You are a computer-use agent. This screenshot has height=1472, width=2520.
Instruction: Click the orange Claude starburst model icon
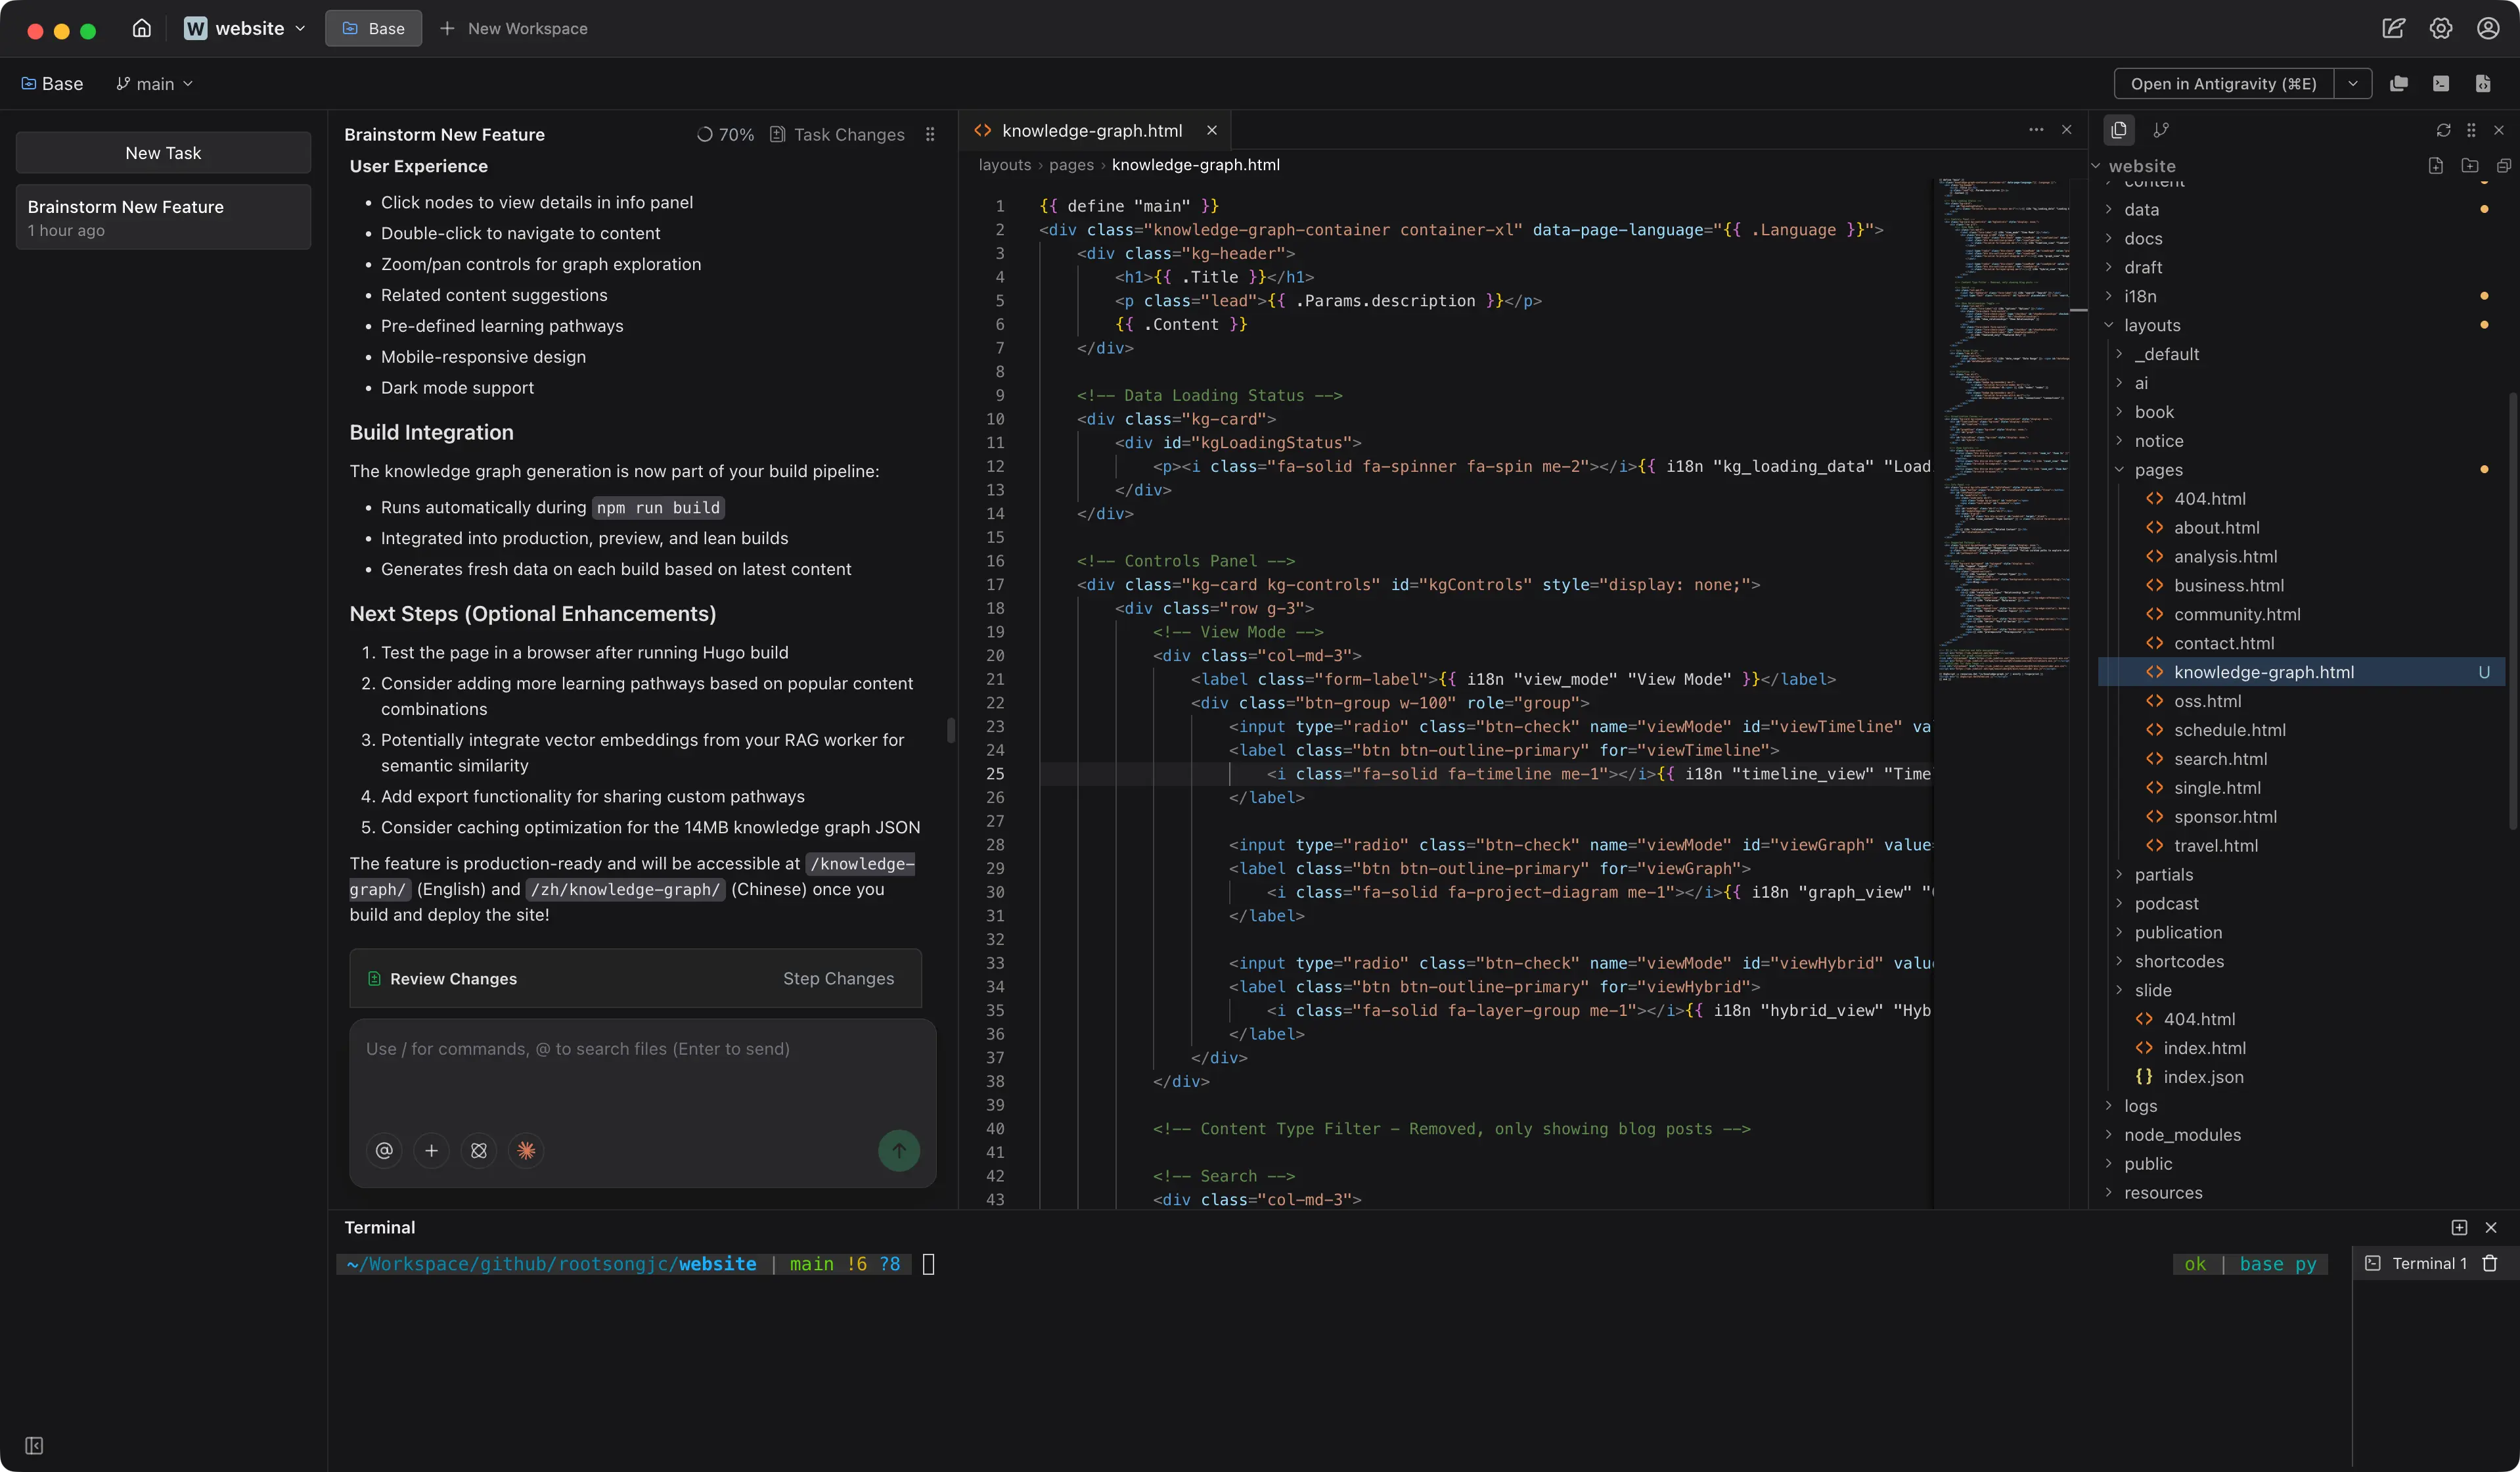(x=526, y=1150)
